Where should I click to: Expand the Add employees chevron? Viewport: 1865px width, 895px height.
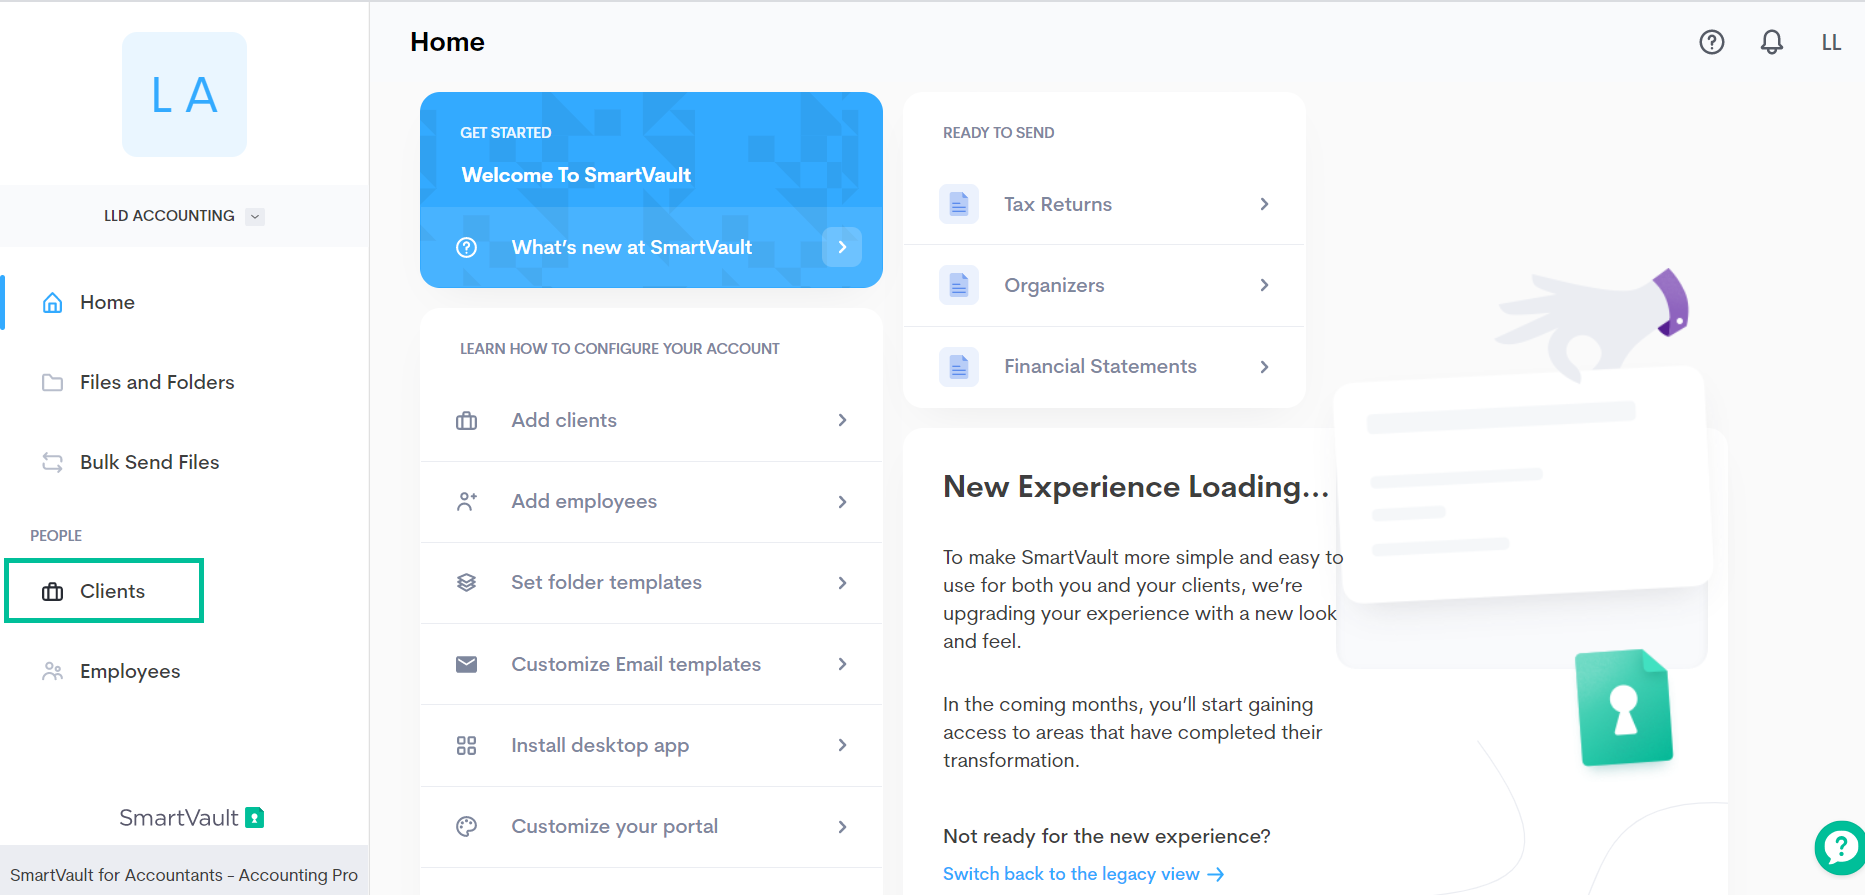(x=842, y=502)
